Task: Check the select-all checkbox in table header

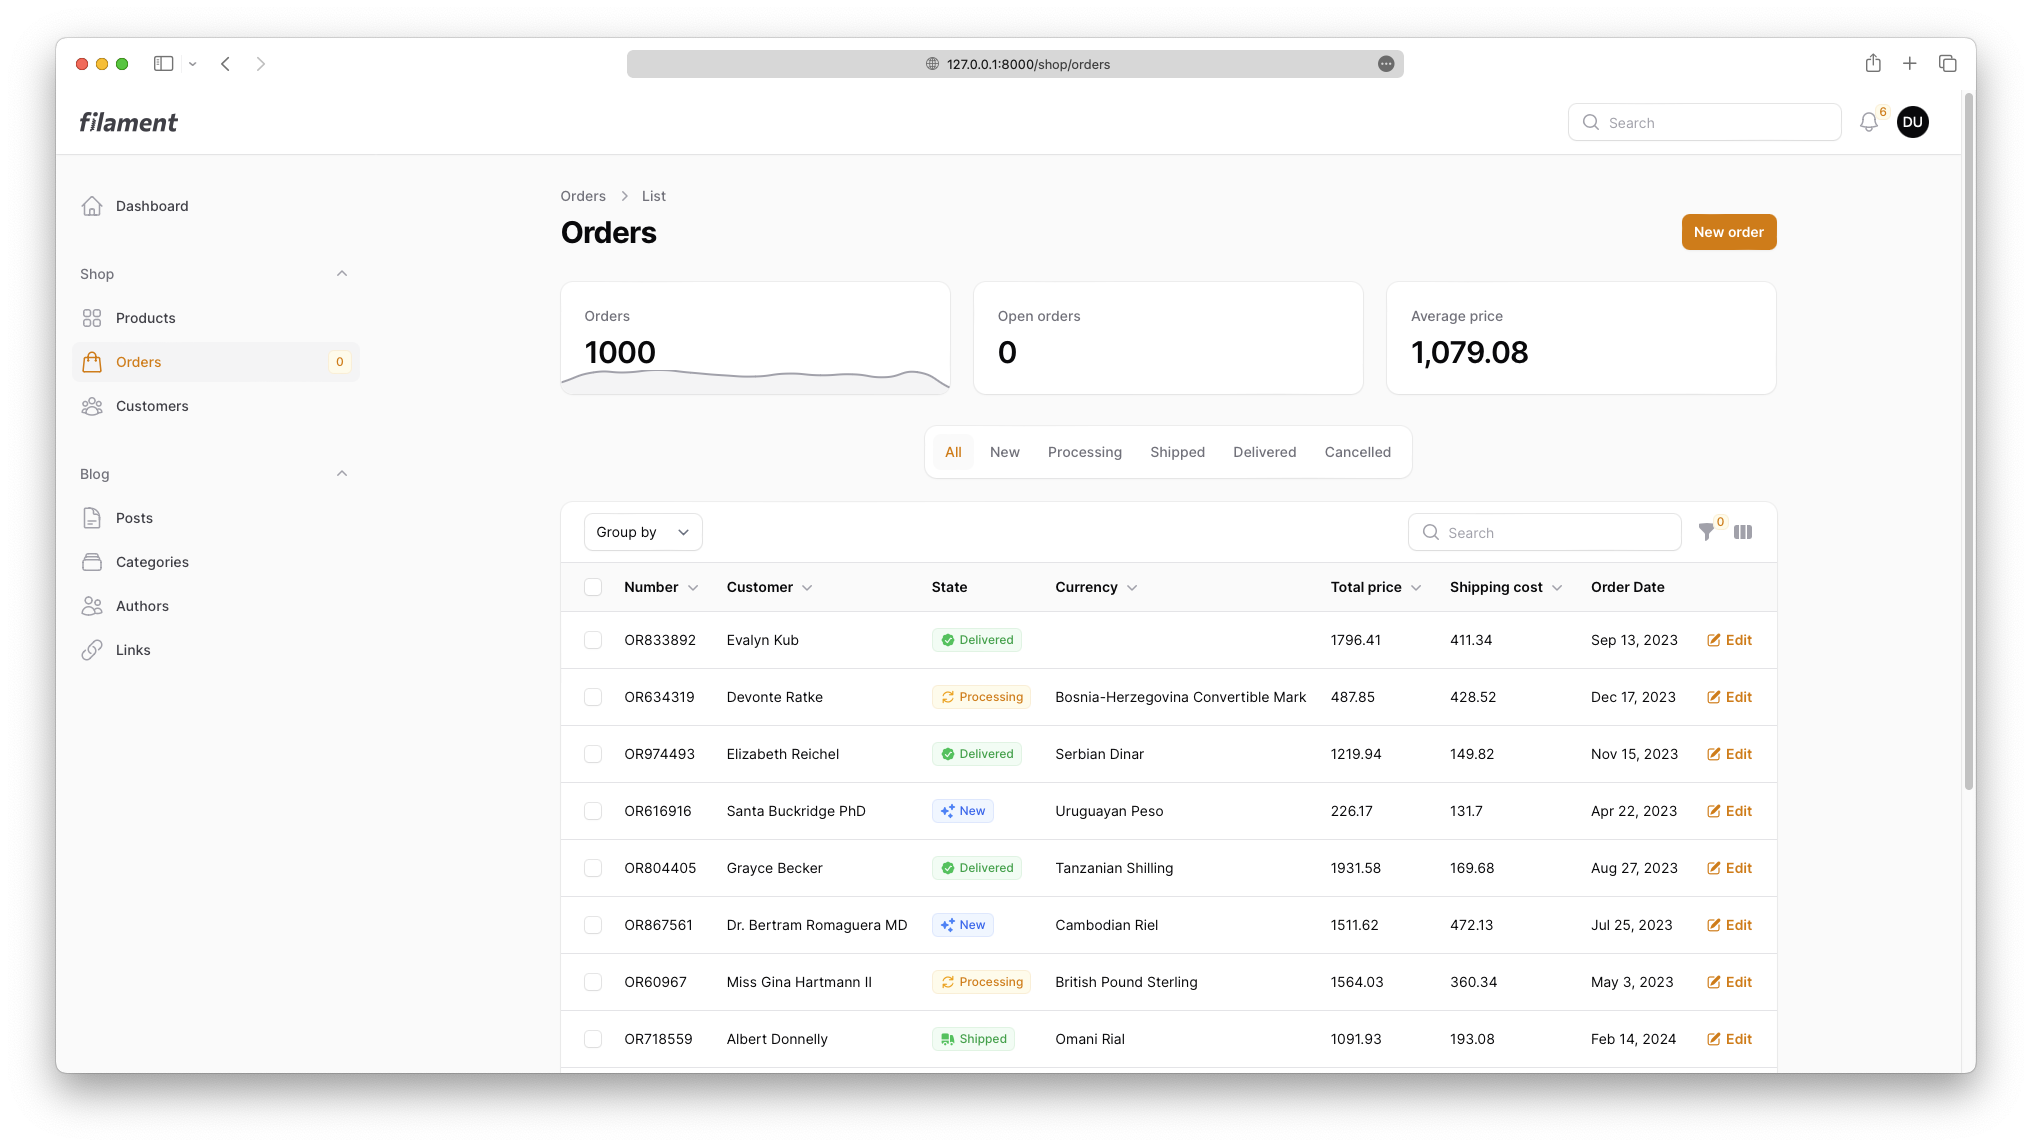Action: [x=593, y=587]
